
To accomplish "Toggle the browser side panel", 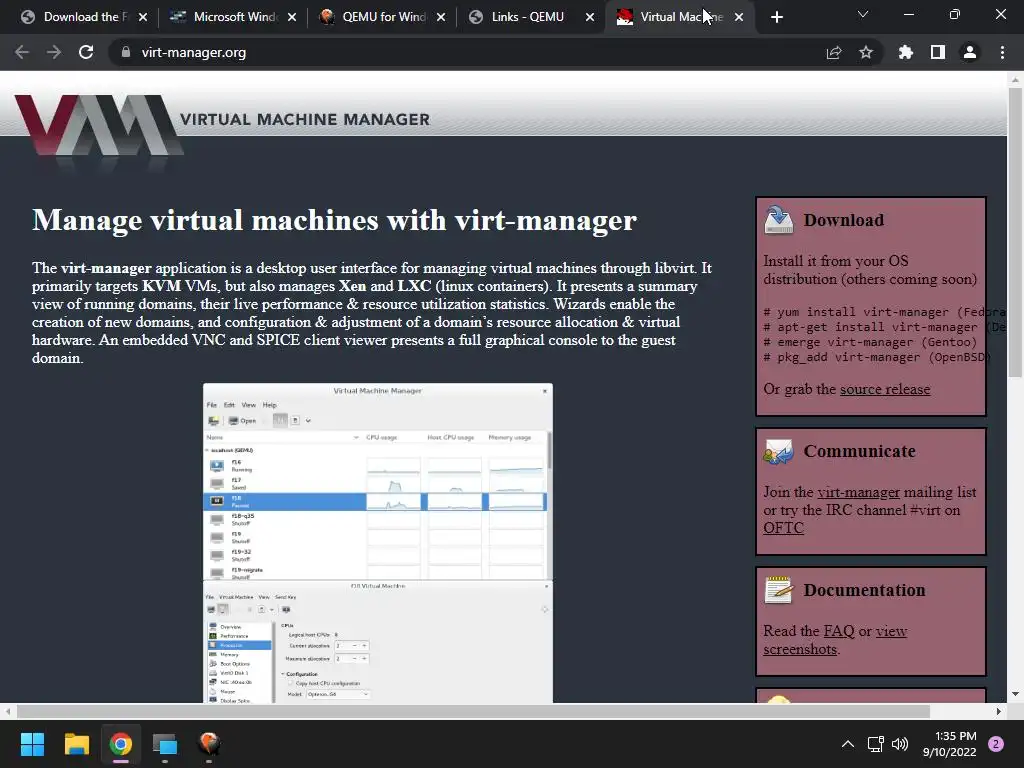I will tap(938, 52).
